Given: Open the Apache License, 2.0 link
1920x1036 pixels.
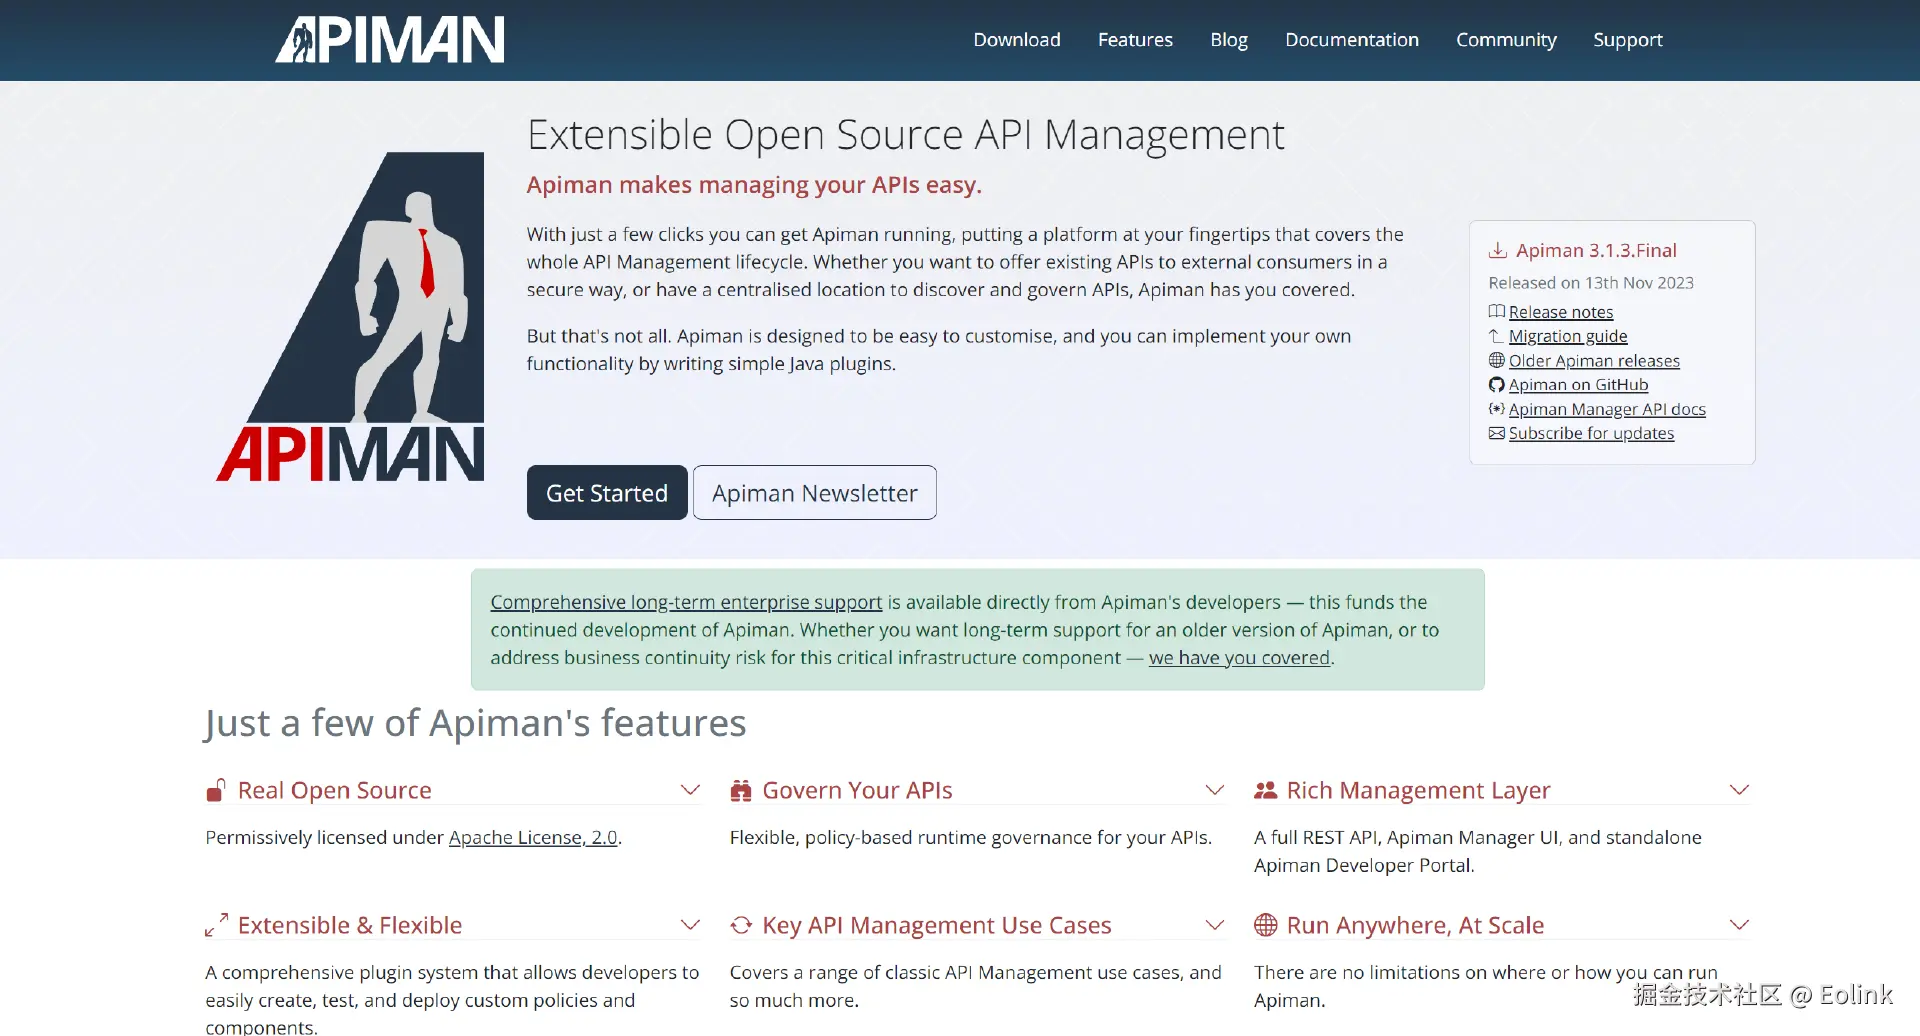Looking at the screenshot, I should 533,837.
